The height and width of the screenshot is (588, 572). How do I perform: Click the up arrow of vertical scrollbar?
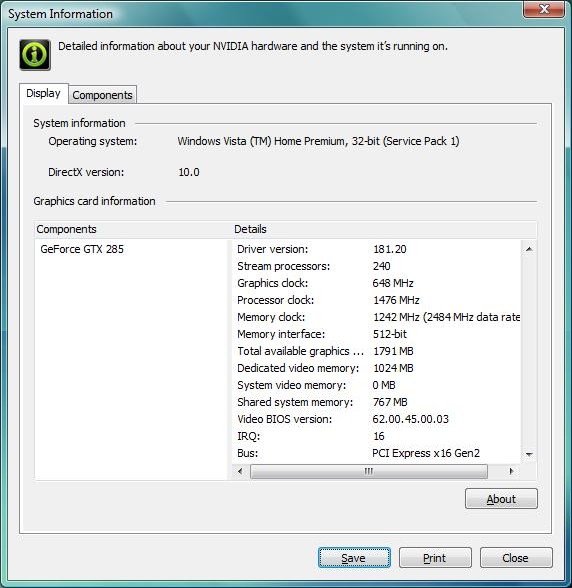click(529, 249)
